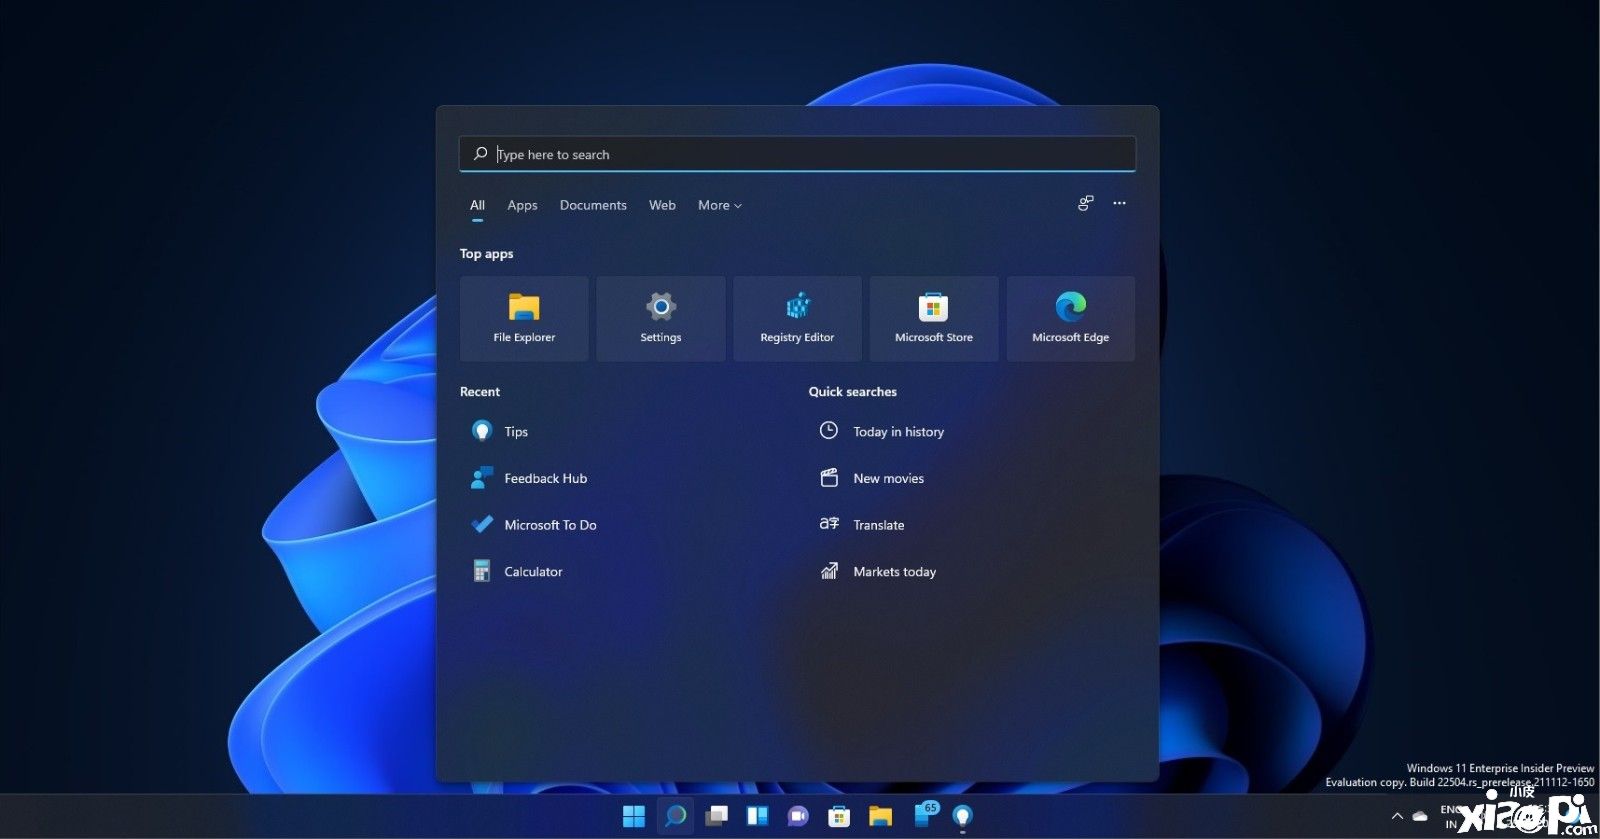Launch Microsoft Edge tile
Image resolution: width=1600 pixels, height=839 pixels.
tap(1071, 319)
